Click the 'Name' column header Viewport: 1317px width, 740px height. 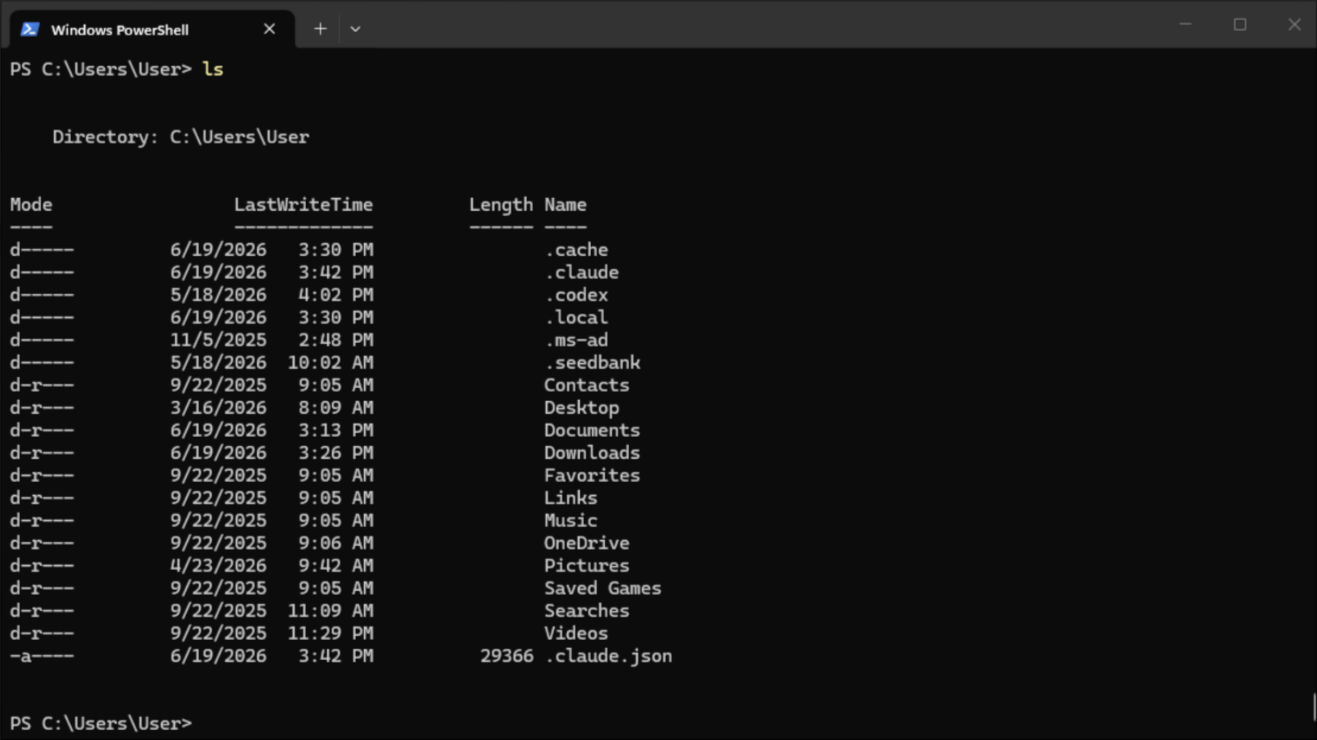[565, 204]
